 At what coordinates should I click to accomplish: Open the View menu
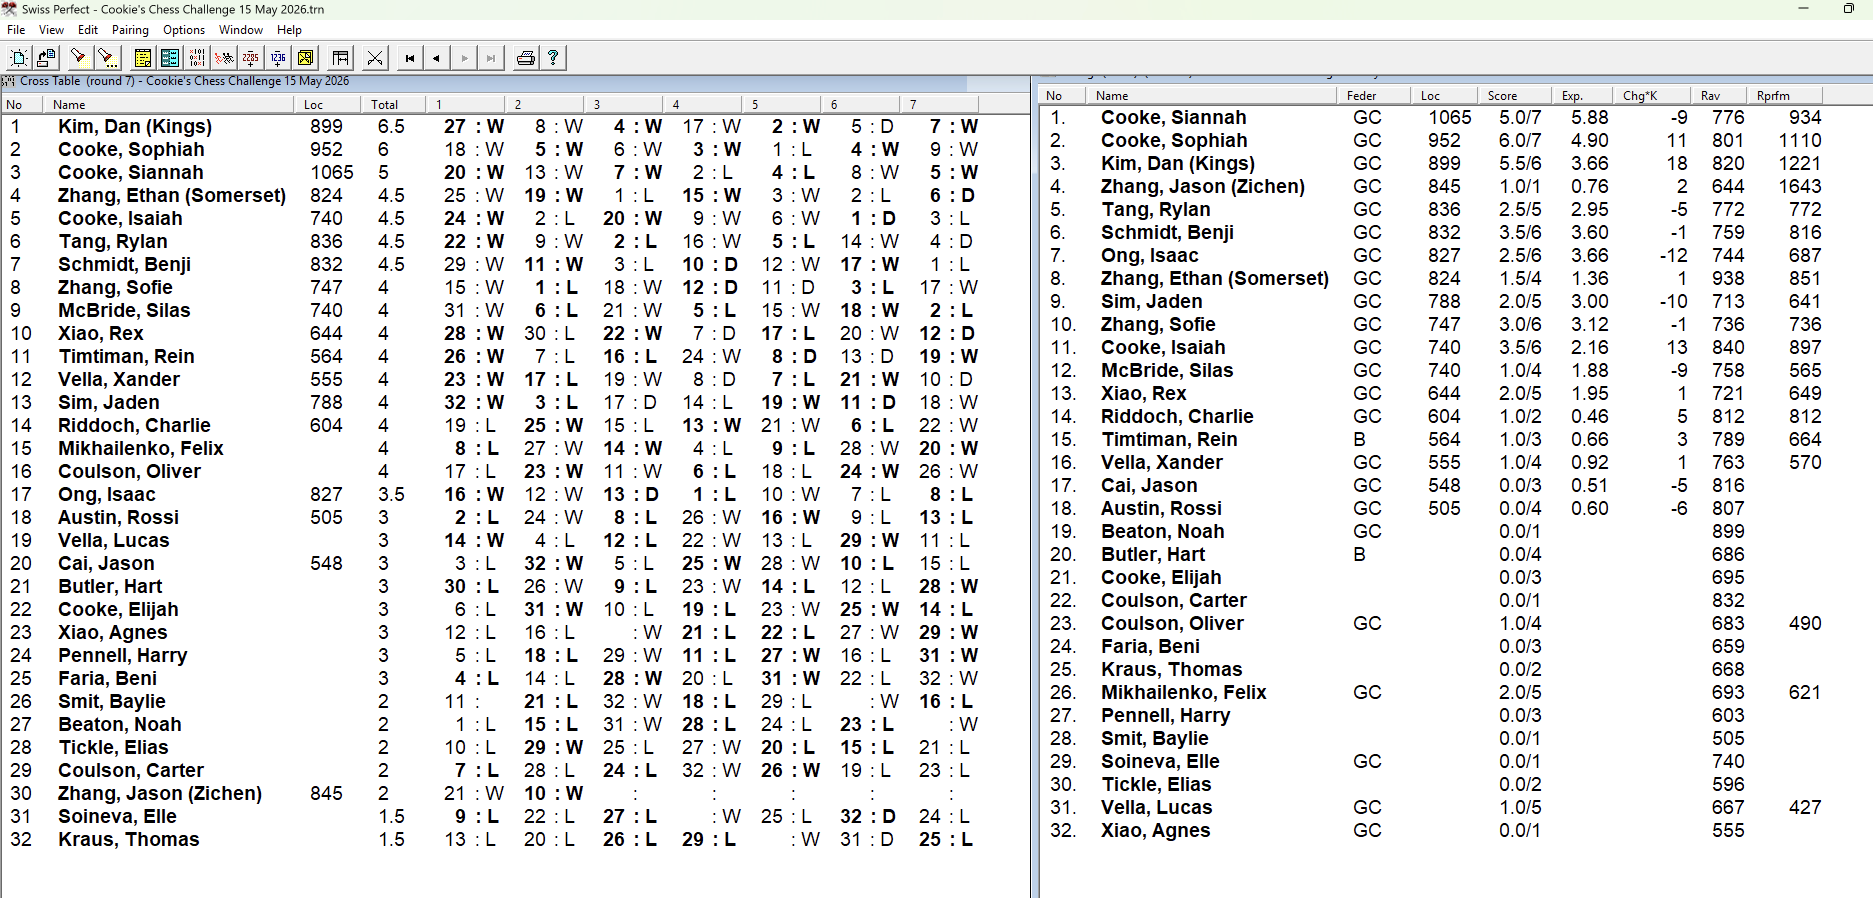[x=51, y=30]
